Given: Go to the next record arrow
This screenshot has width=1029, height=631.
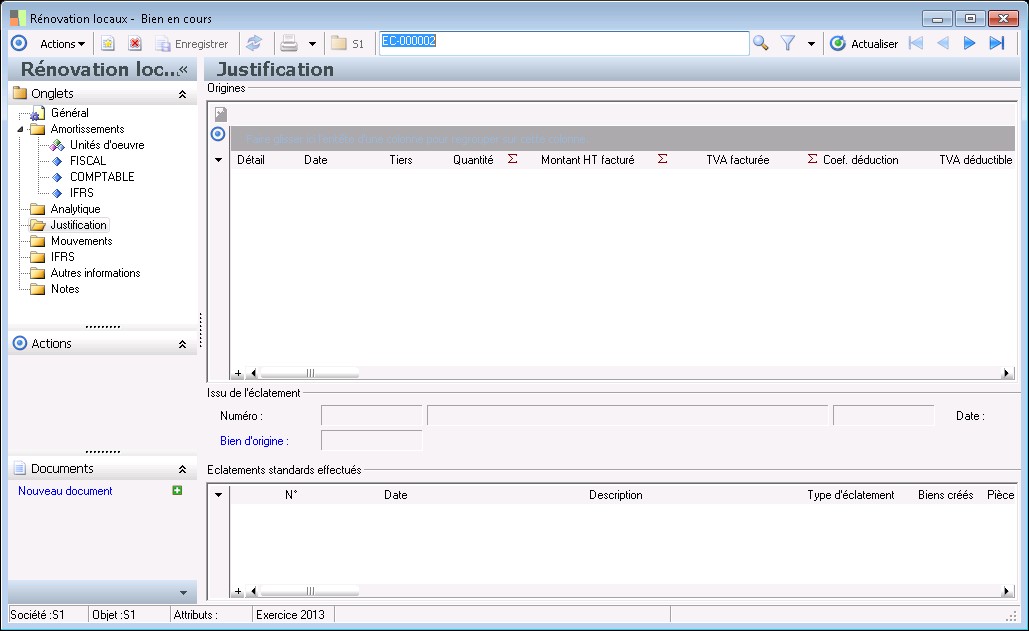Looking at the screenshot, I should [969, 44].
